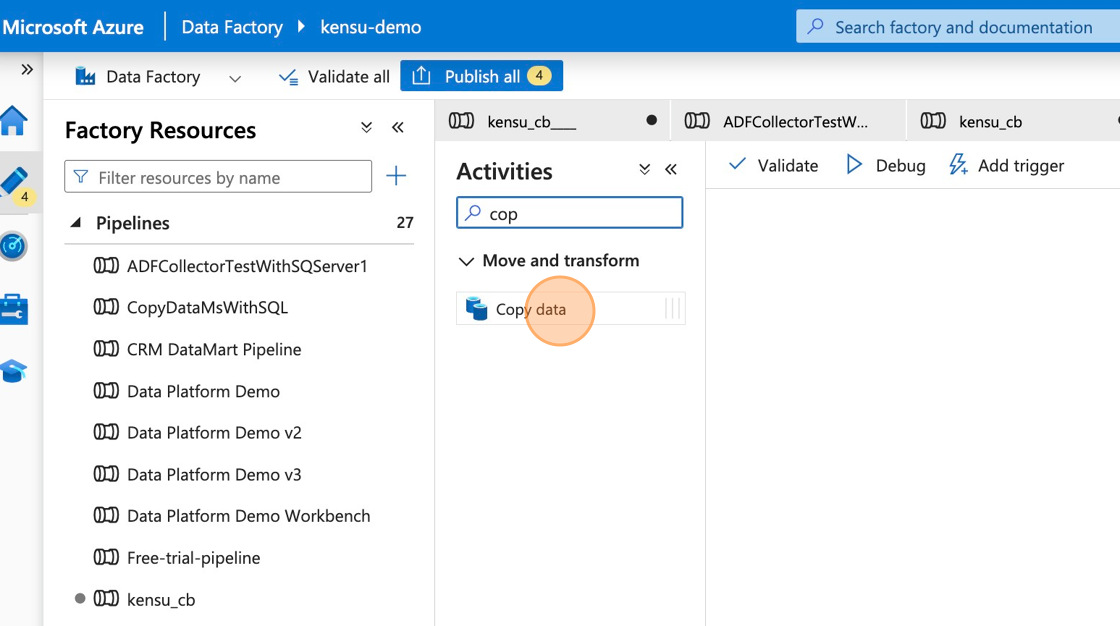Click the Data Platform Demo v3 pipeline icon
1120x626 pixels.
pos(106,475)
